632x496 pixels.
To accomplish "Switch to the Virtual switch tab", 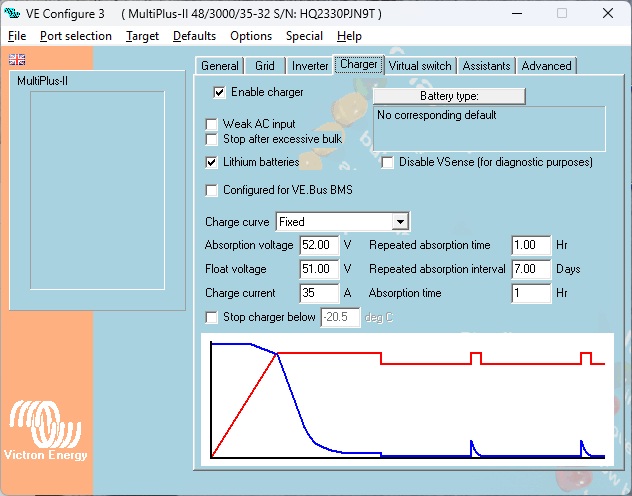I will point(420,66).
